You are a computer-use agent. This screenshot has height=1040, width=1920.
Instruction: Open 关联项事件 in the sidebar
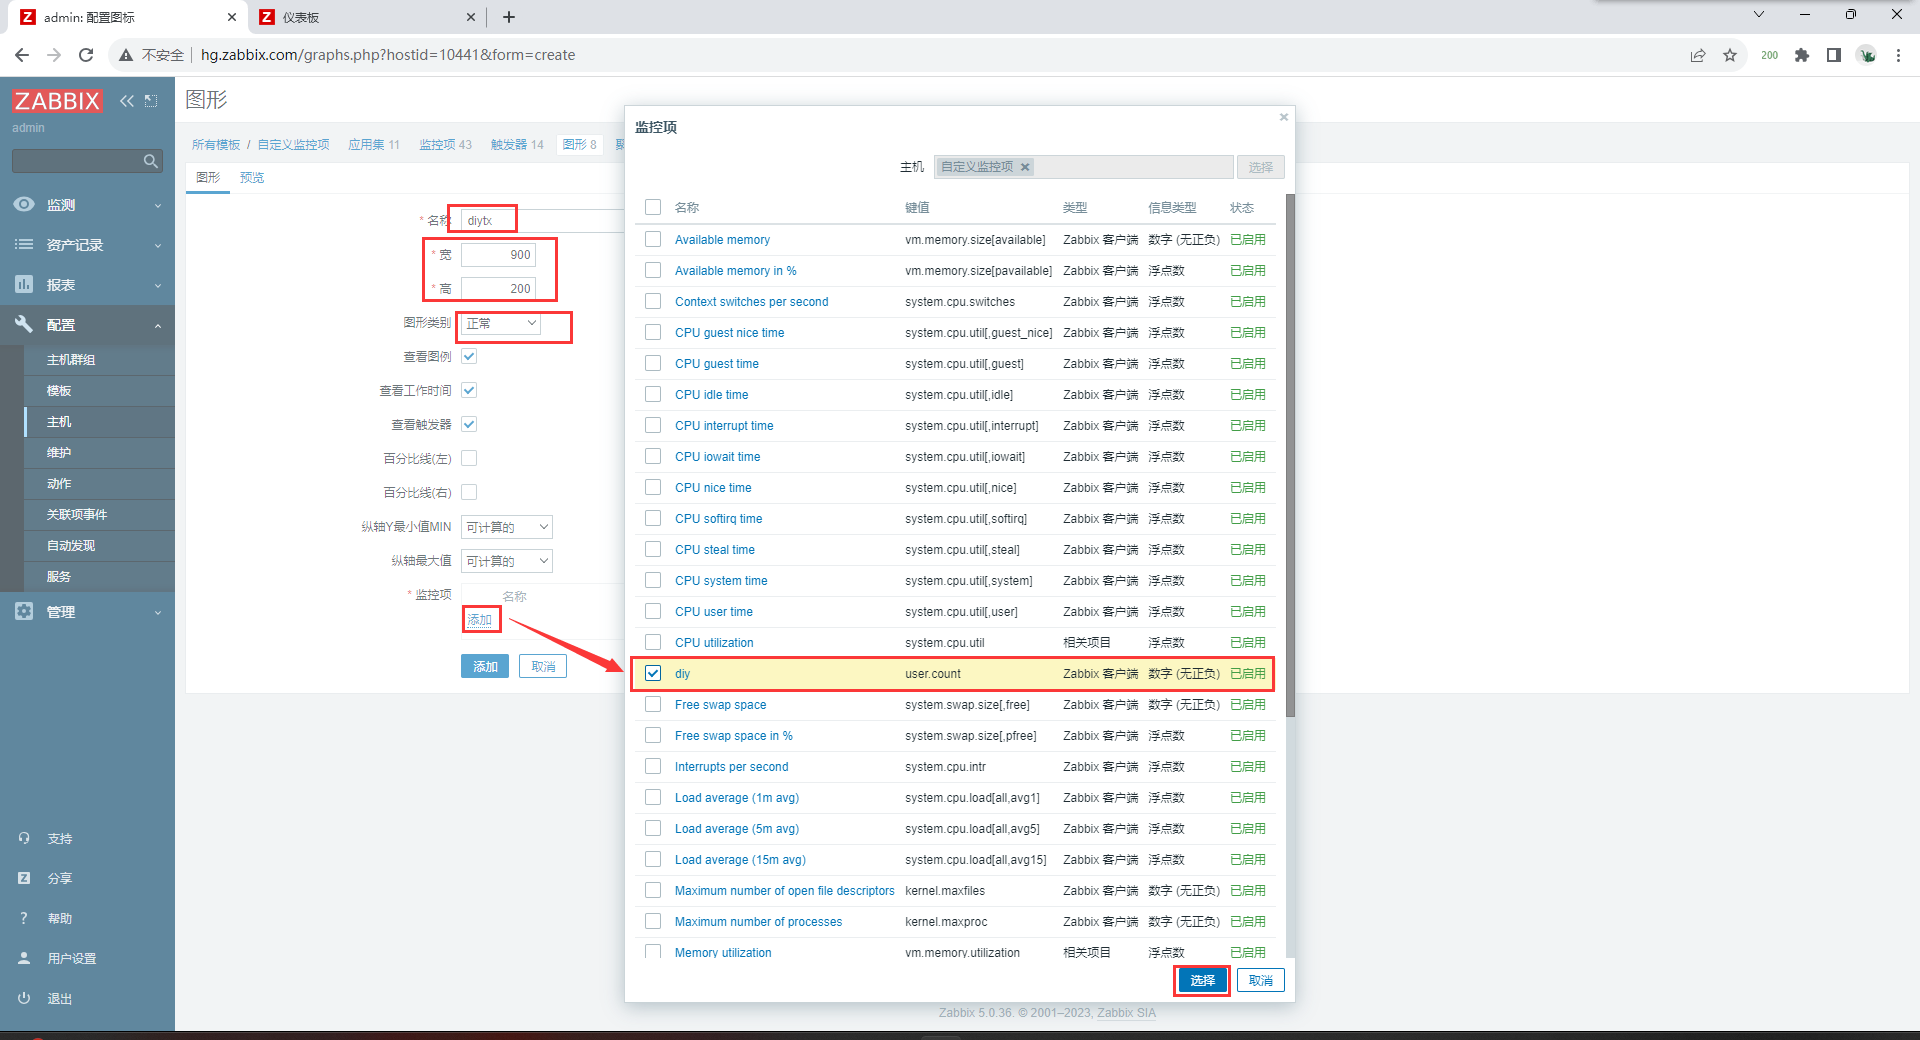point(77,515)
